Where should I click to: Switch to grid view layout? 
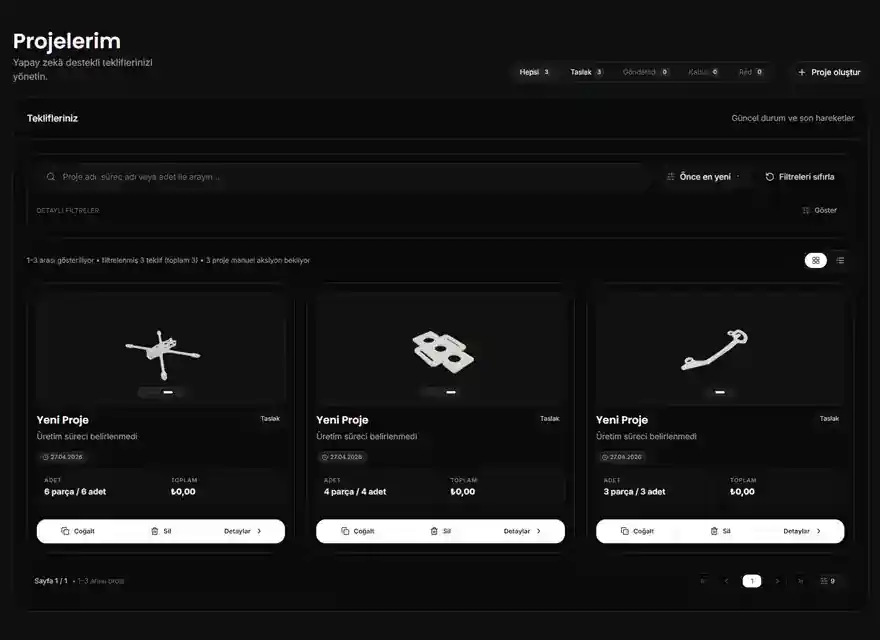point(815,260)
